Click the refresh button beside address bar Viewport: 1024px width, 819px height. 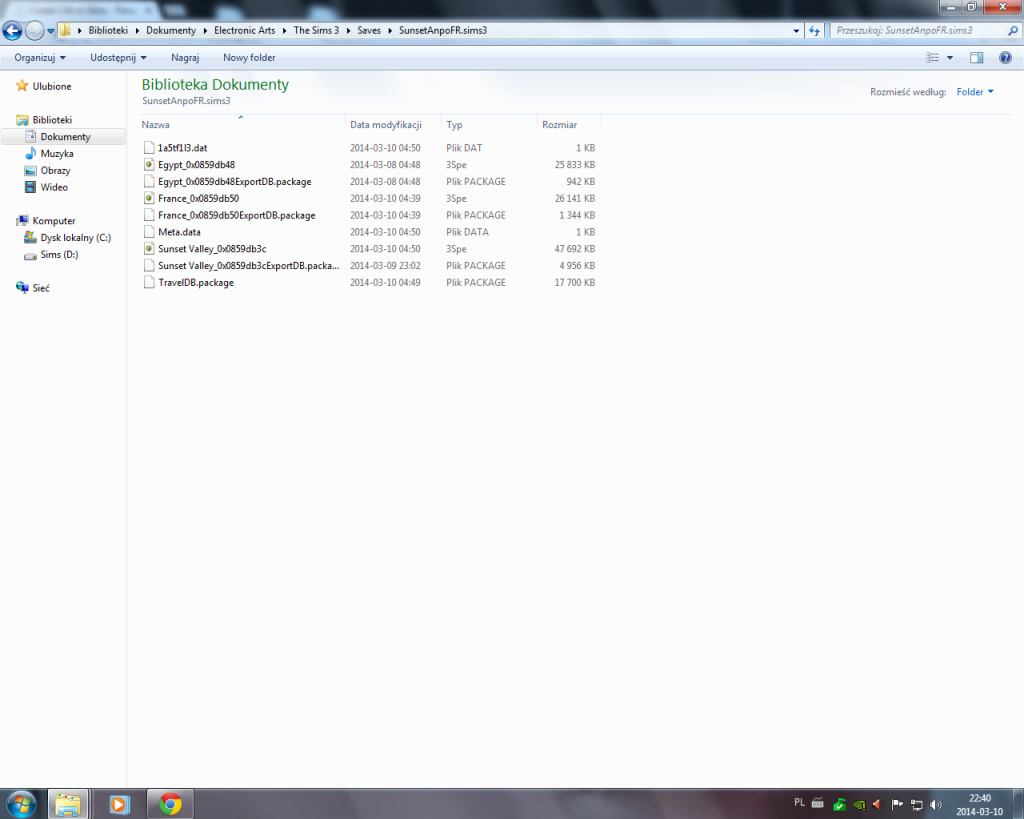[x=815, y=30]
